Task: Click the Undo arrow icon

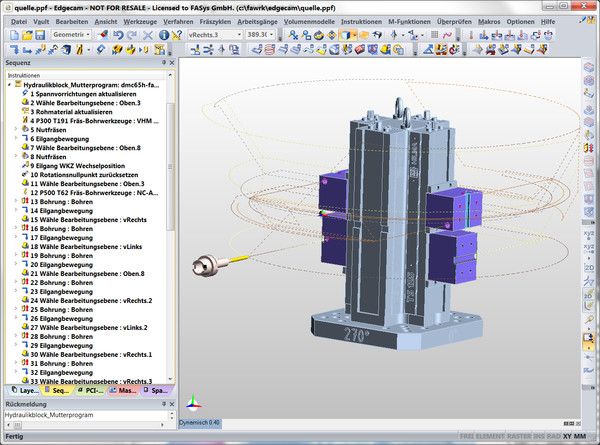Action: (x=118, y=35)
